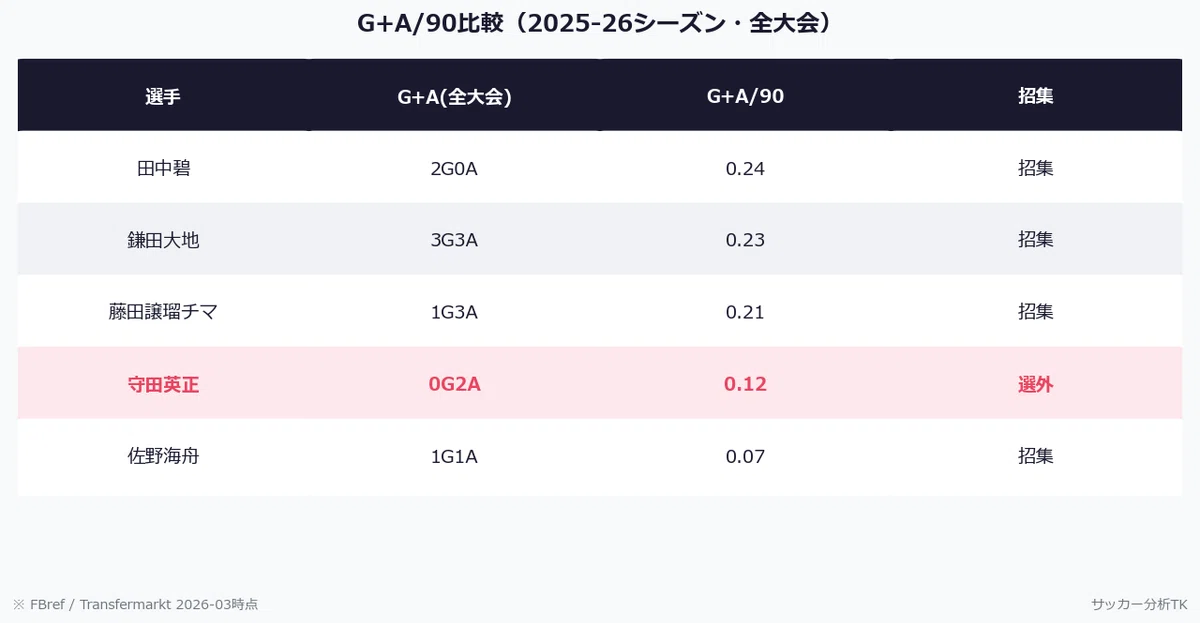This screenshot has width=1200, height=623.
Task: Click the 3G3A stat cell
Action: (x=454, y=240)
